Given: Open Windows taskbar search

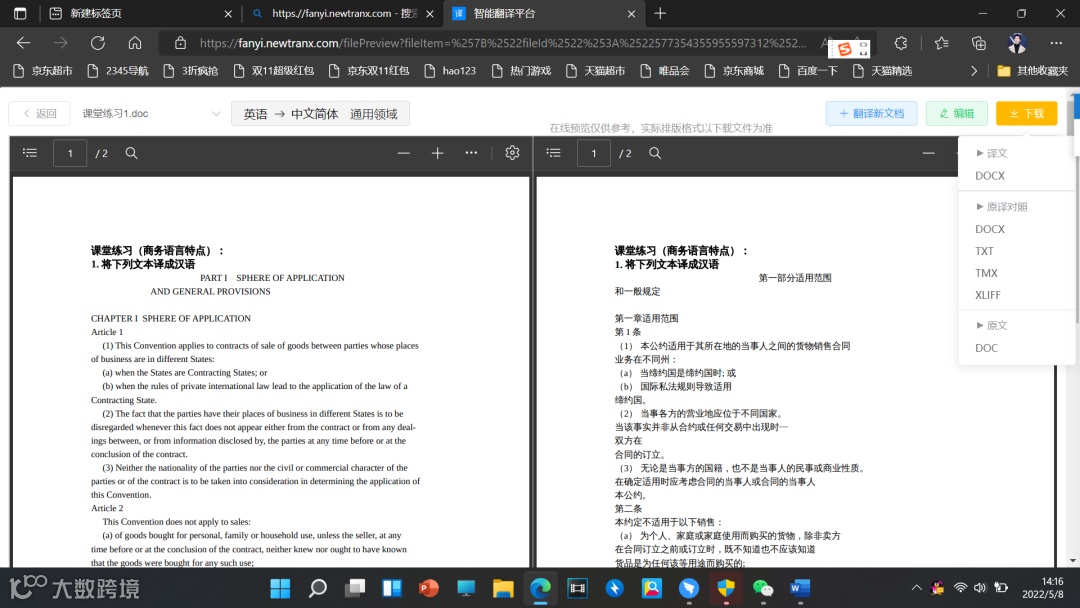Looking at the screenshot, I should point(318,588).
